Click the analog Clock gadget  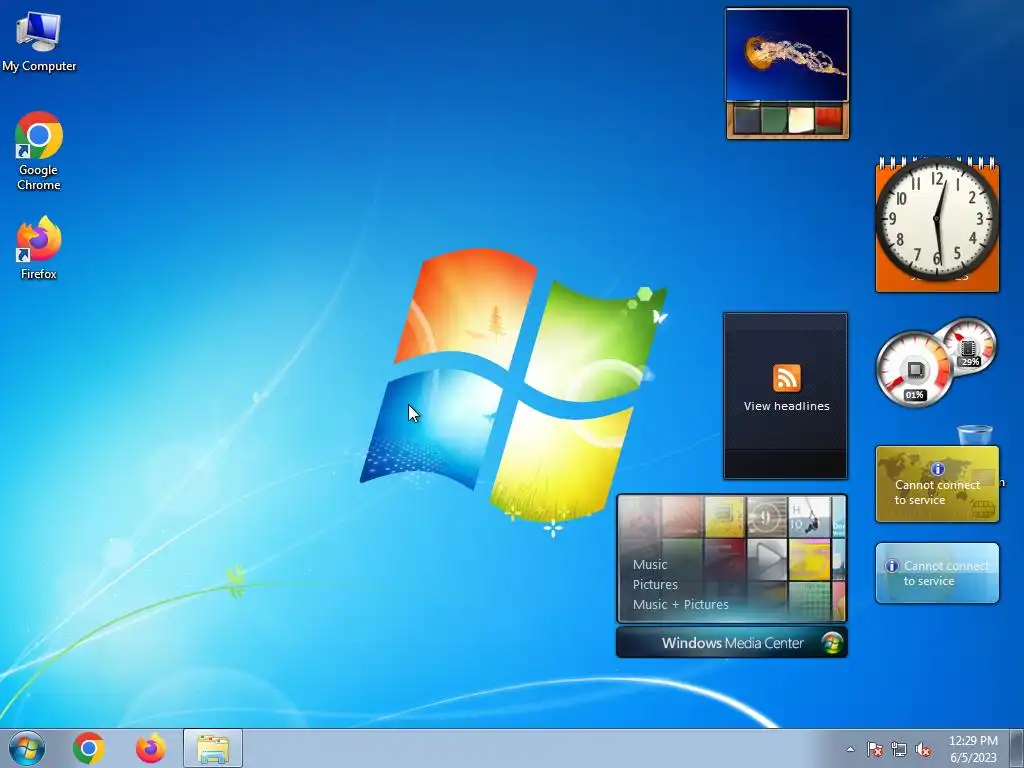[937, 219]
